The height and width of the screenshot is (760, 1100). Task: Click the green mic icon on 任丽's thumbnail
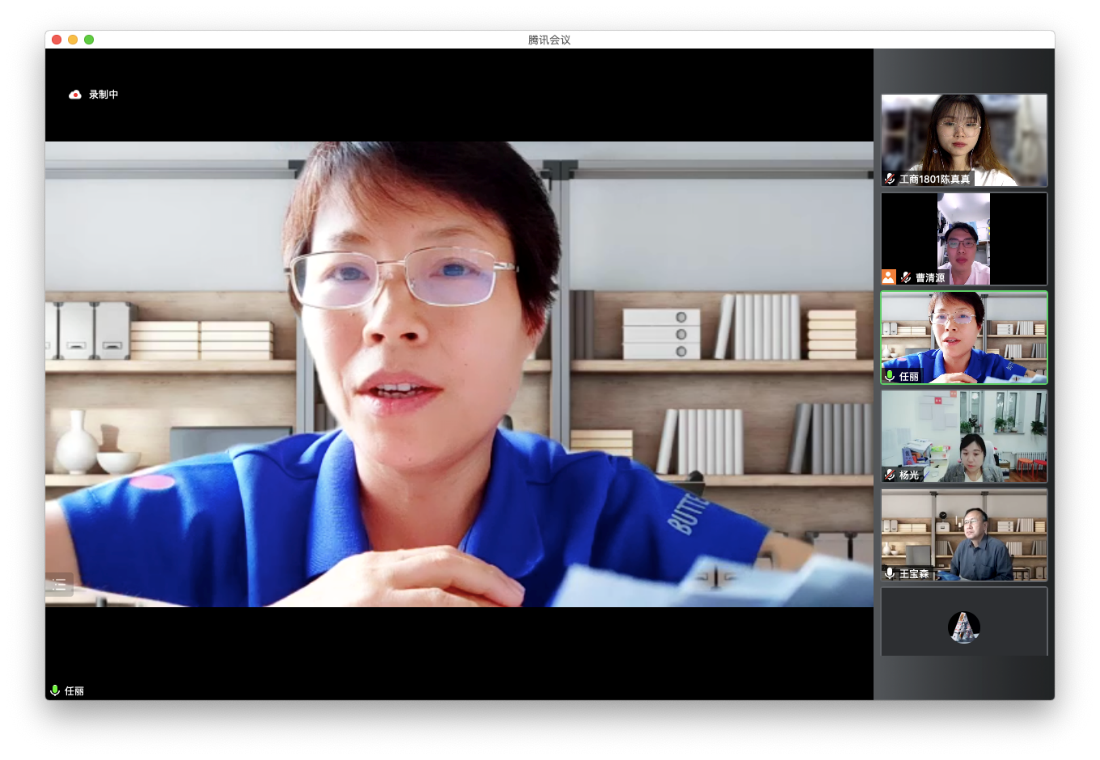tap(890, 377)
